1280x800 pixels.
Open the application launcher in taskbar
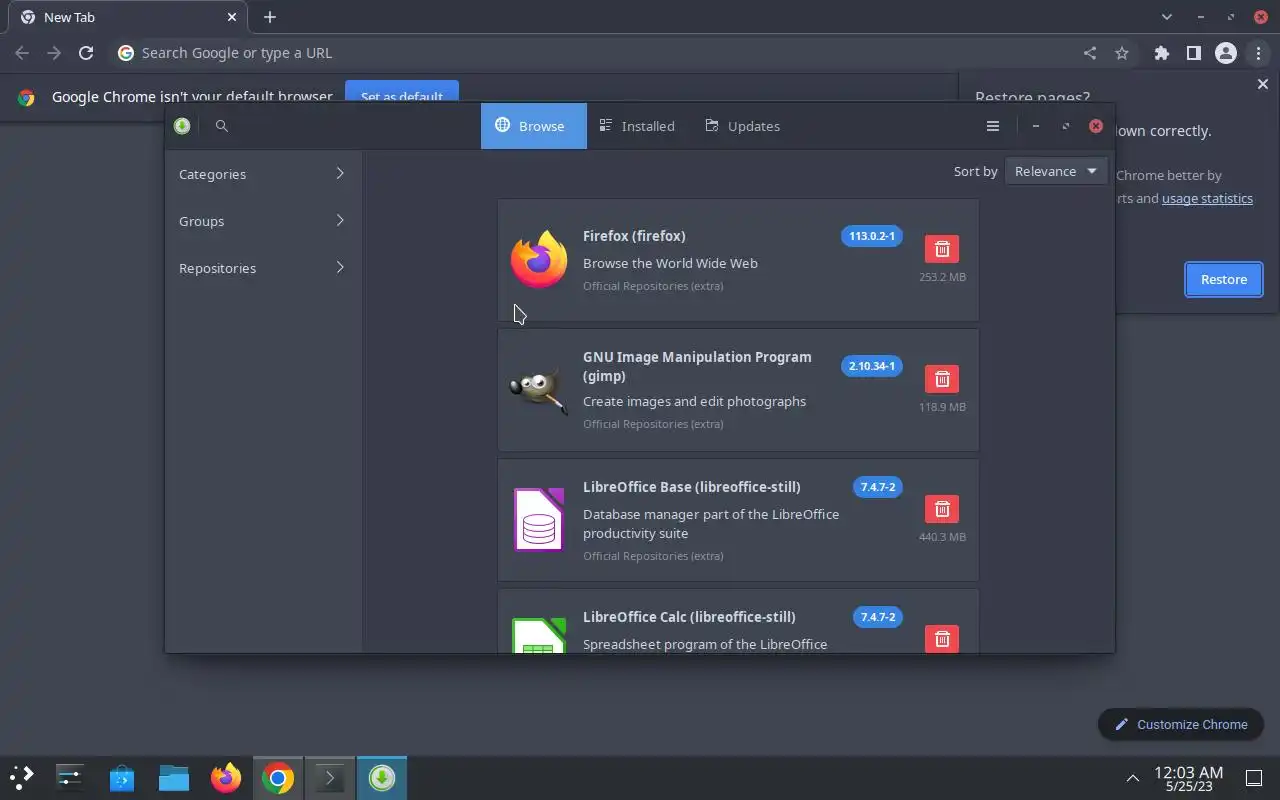tap(22, 777)
